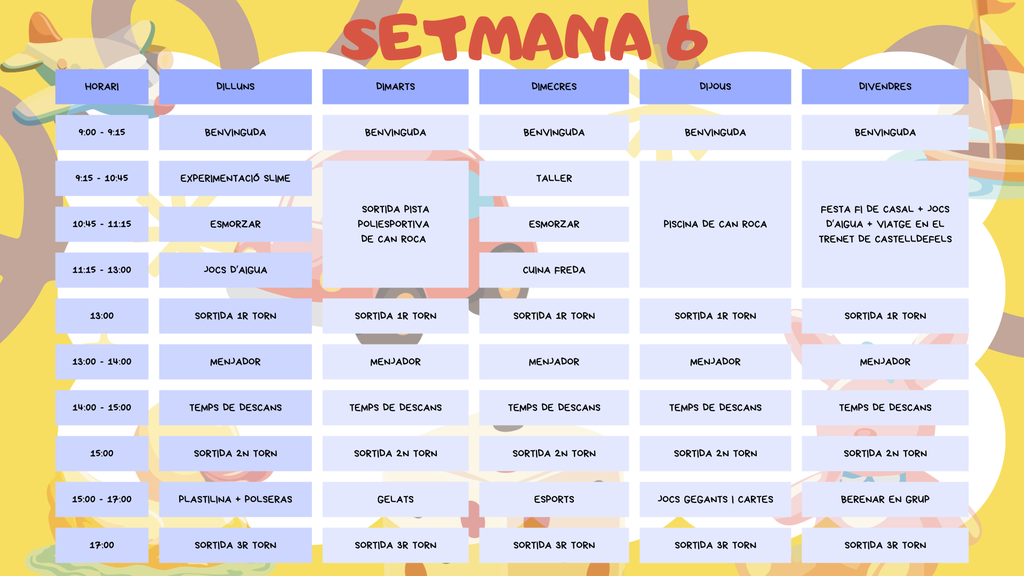Click the GELATS cell
Screen dimensions: 1024x576
pos(395,499)
